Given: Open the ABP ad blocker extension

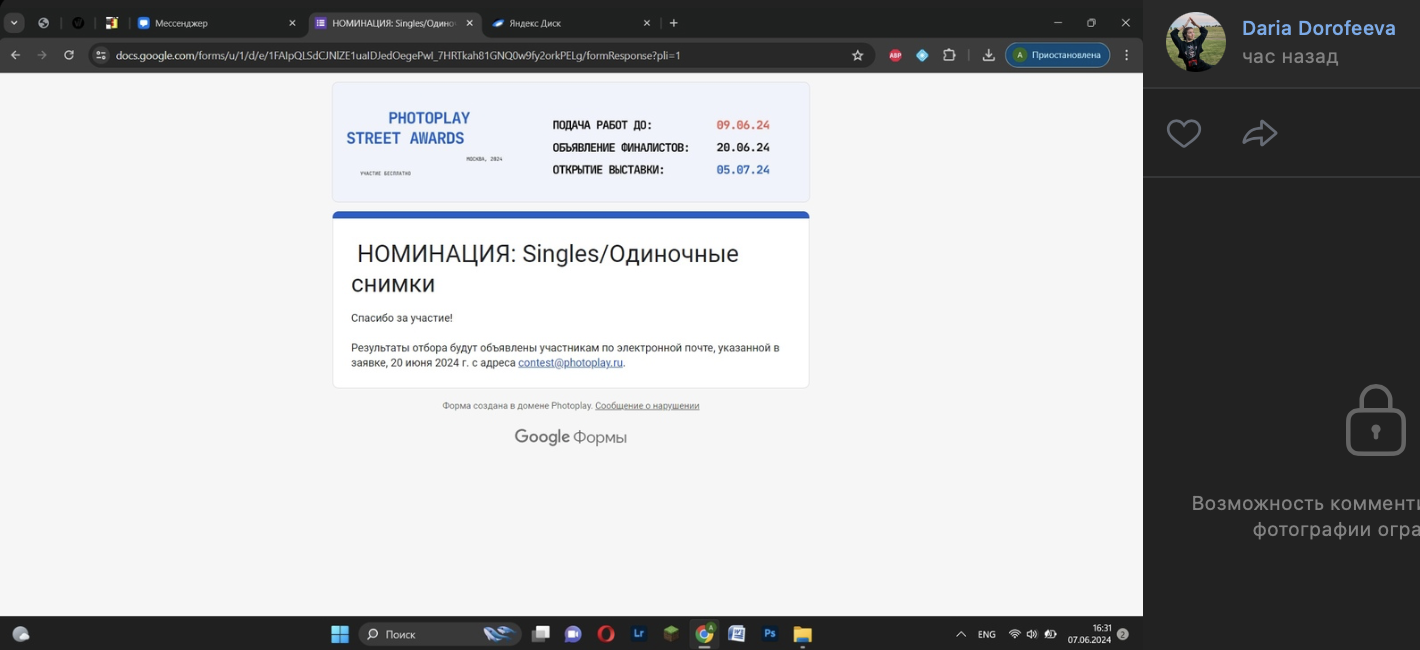Looking at the screenshot, I should point(895,55).
